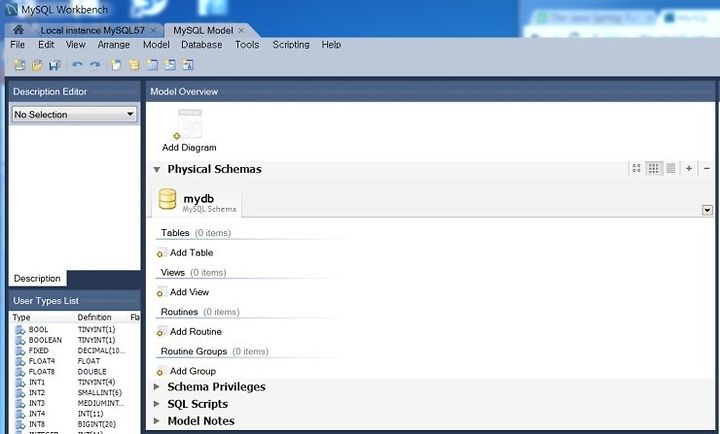
Task: Remove schema with the minus button
Action: point(707,169)
